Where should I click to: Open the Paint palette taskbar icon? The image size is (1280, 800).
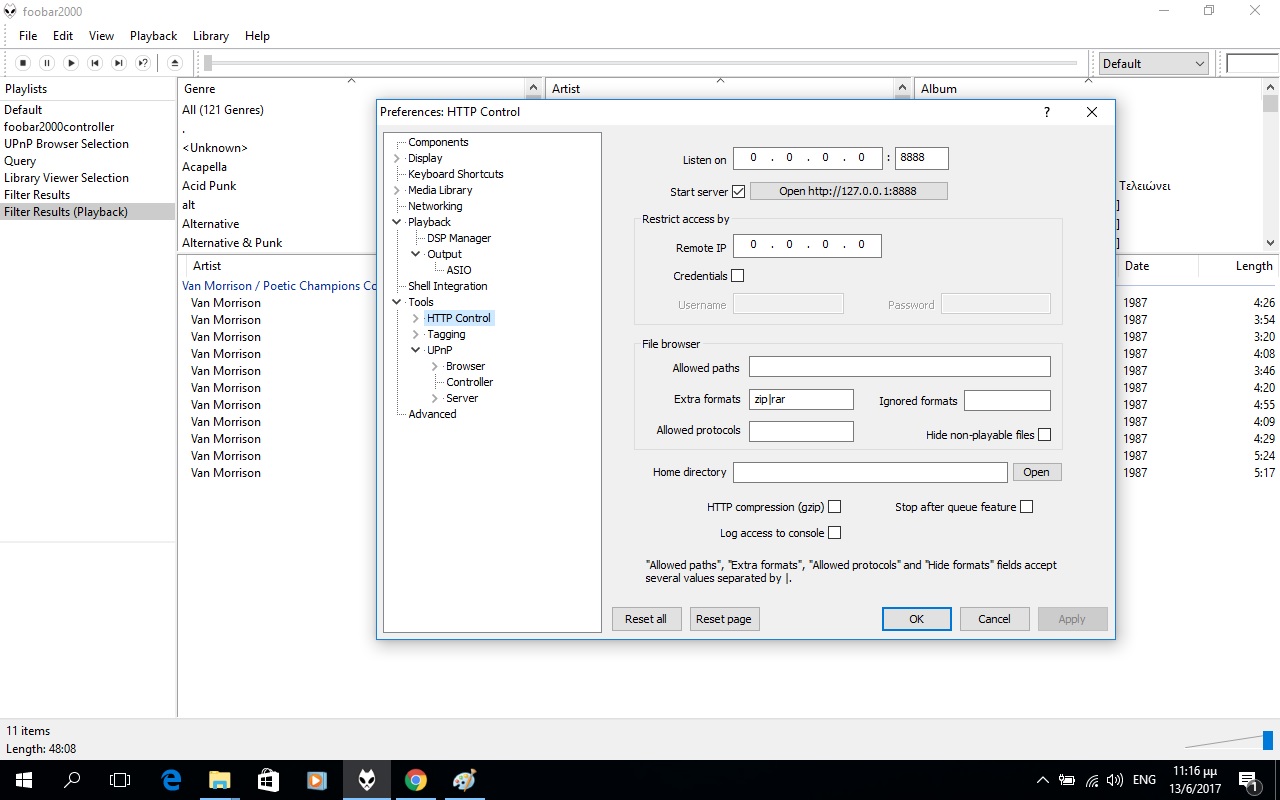tap(465, 780)
